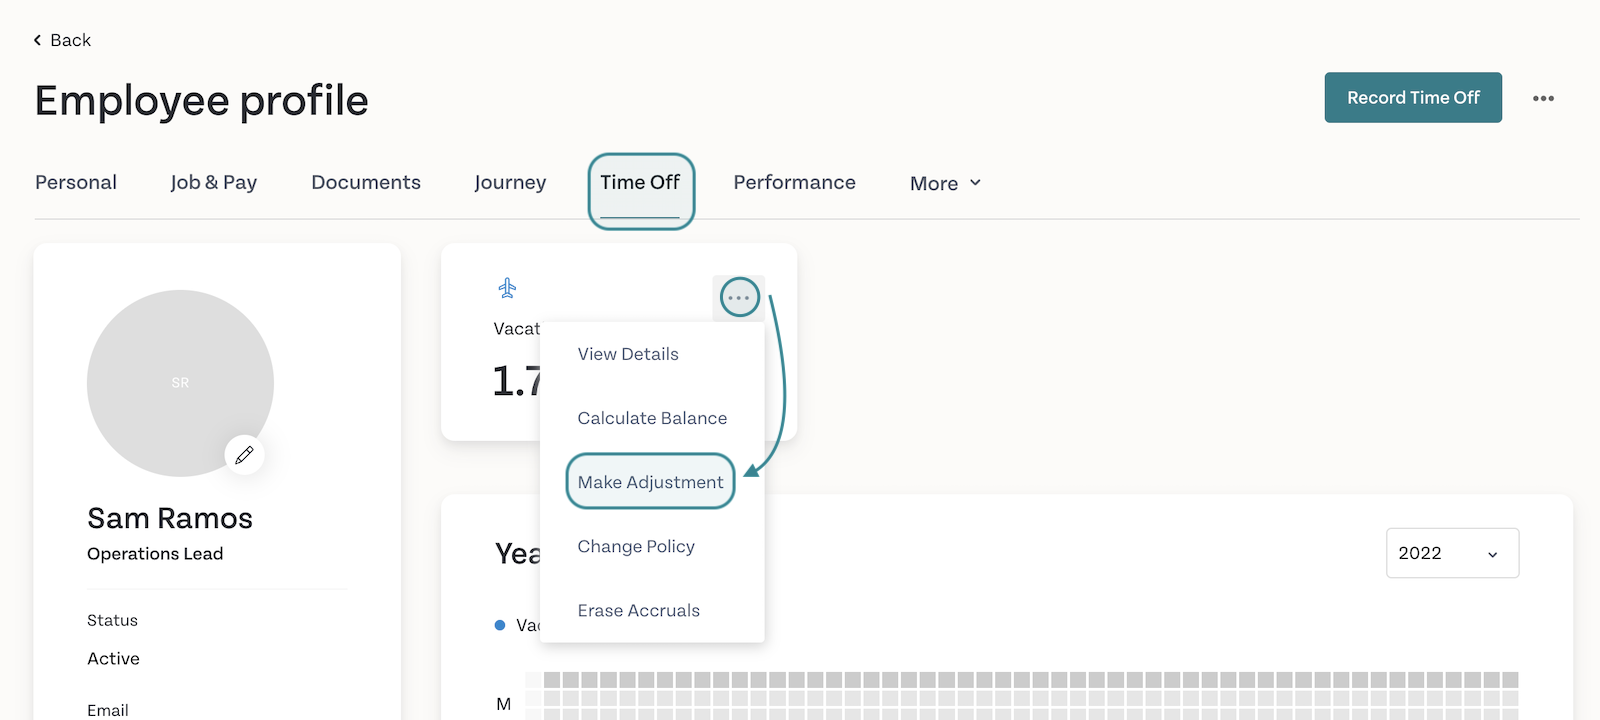Select the Time Off tab
Viewport: 1600px width, 720px height.
point(640,182)
